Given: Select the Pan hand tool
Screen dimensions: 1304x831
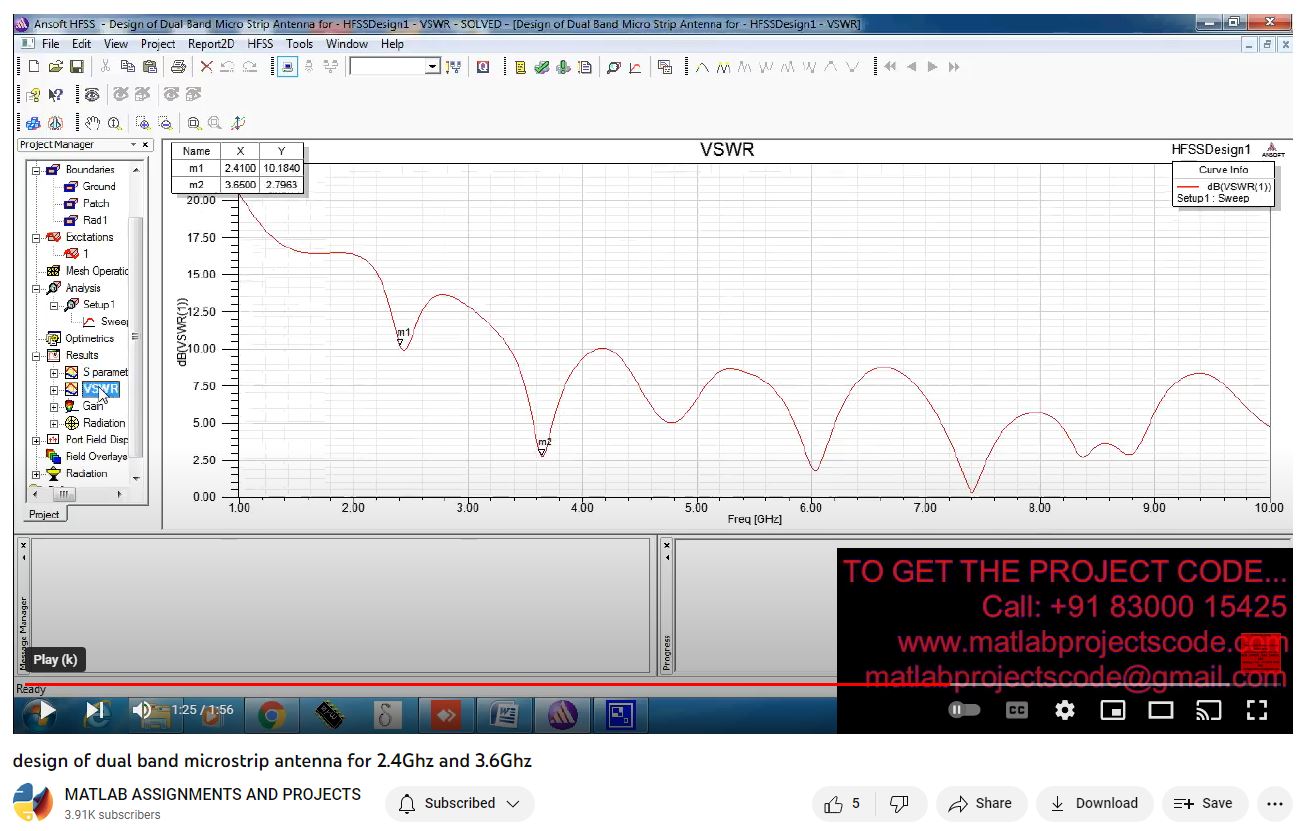Looking at the screenshot, I should click(92, 124).
